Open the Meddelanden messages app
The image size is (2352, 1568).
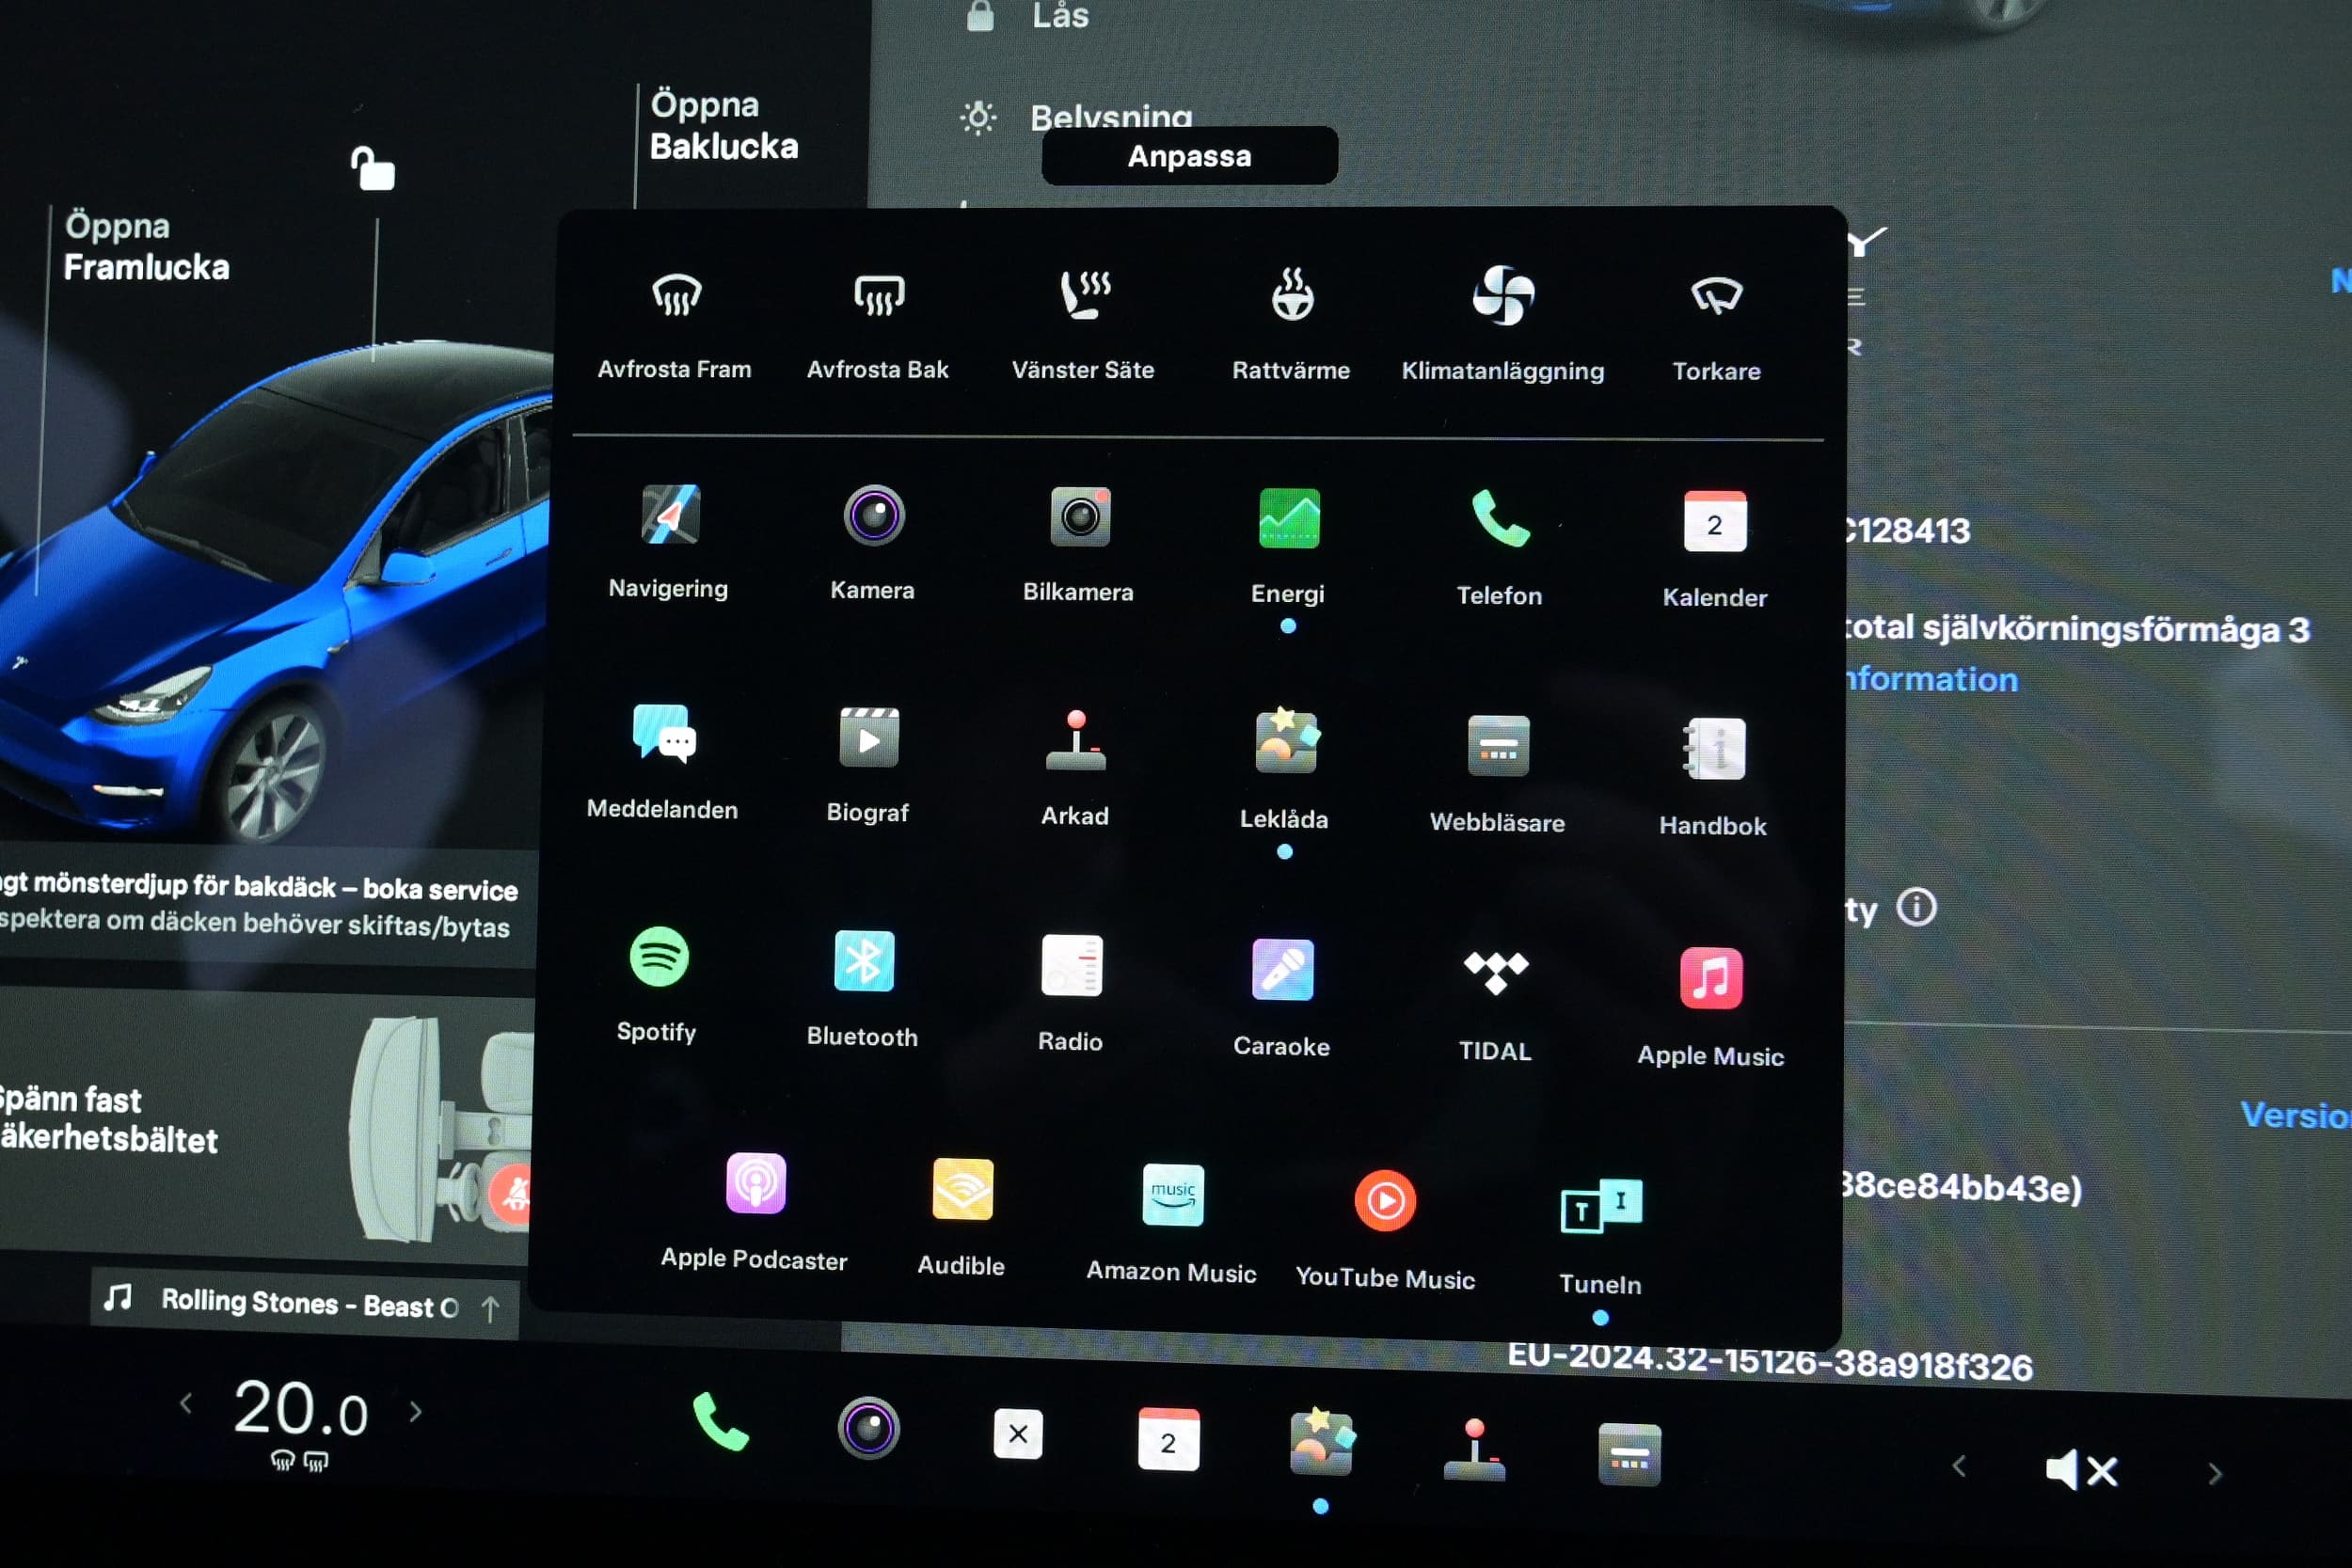663,761
